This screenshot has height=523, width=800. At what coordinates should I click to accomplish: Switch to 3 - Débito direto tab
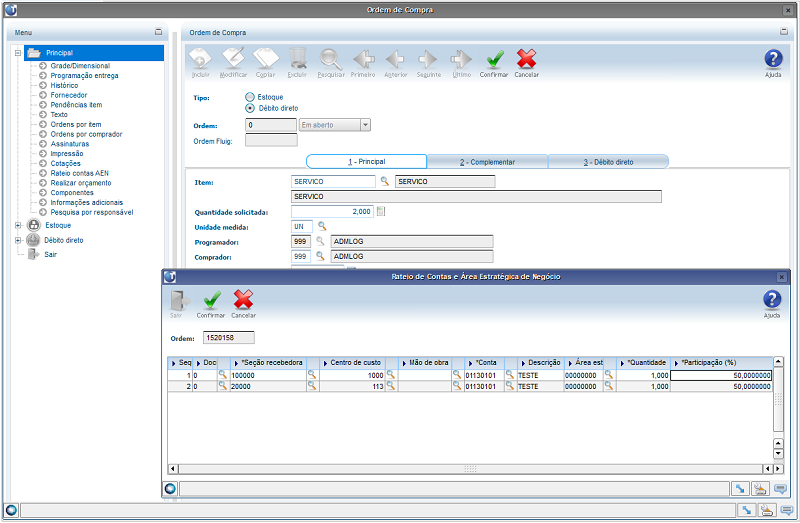[608, 162]
